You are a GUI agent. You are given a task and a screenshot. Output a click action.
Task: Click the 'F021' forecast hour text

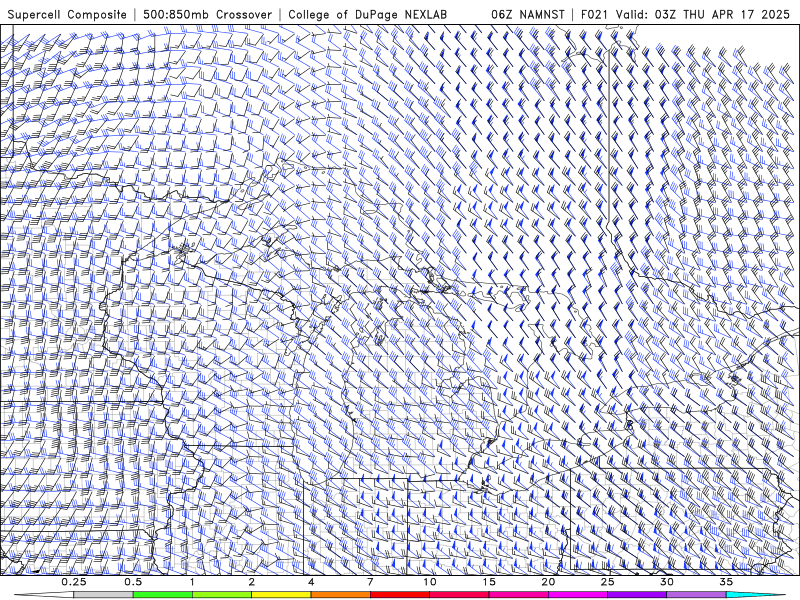tap(594, 15)
